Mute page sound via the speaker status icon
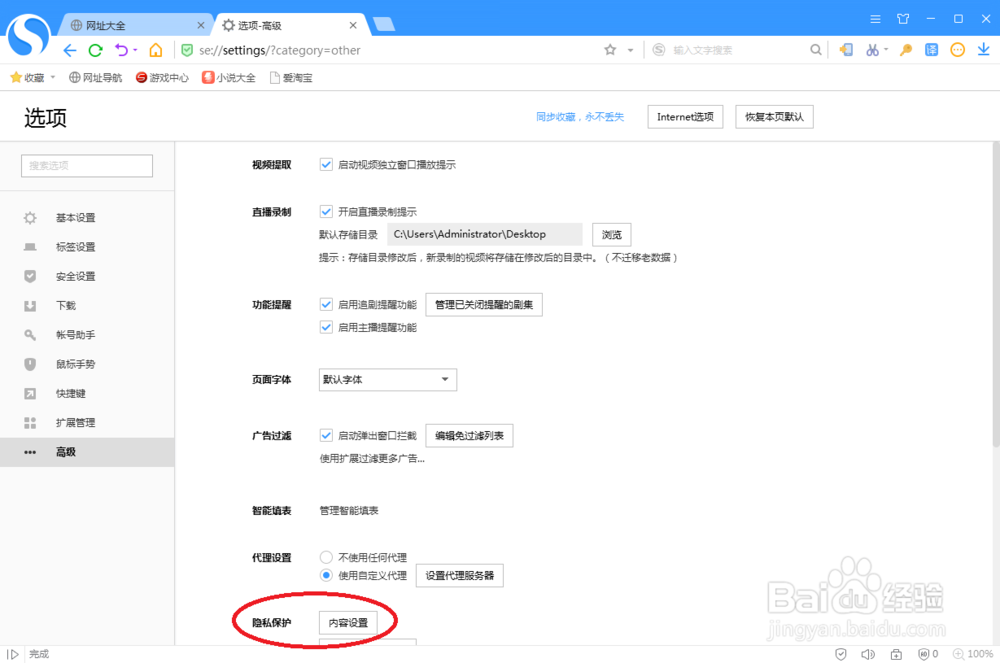 [x=868, y=653]
